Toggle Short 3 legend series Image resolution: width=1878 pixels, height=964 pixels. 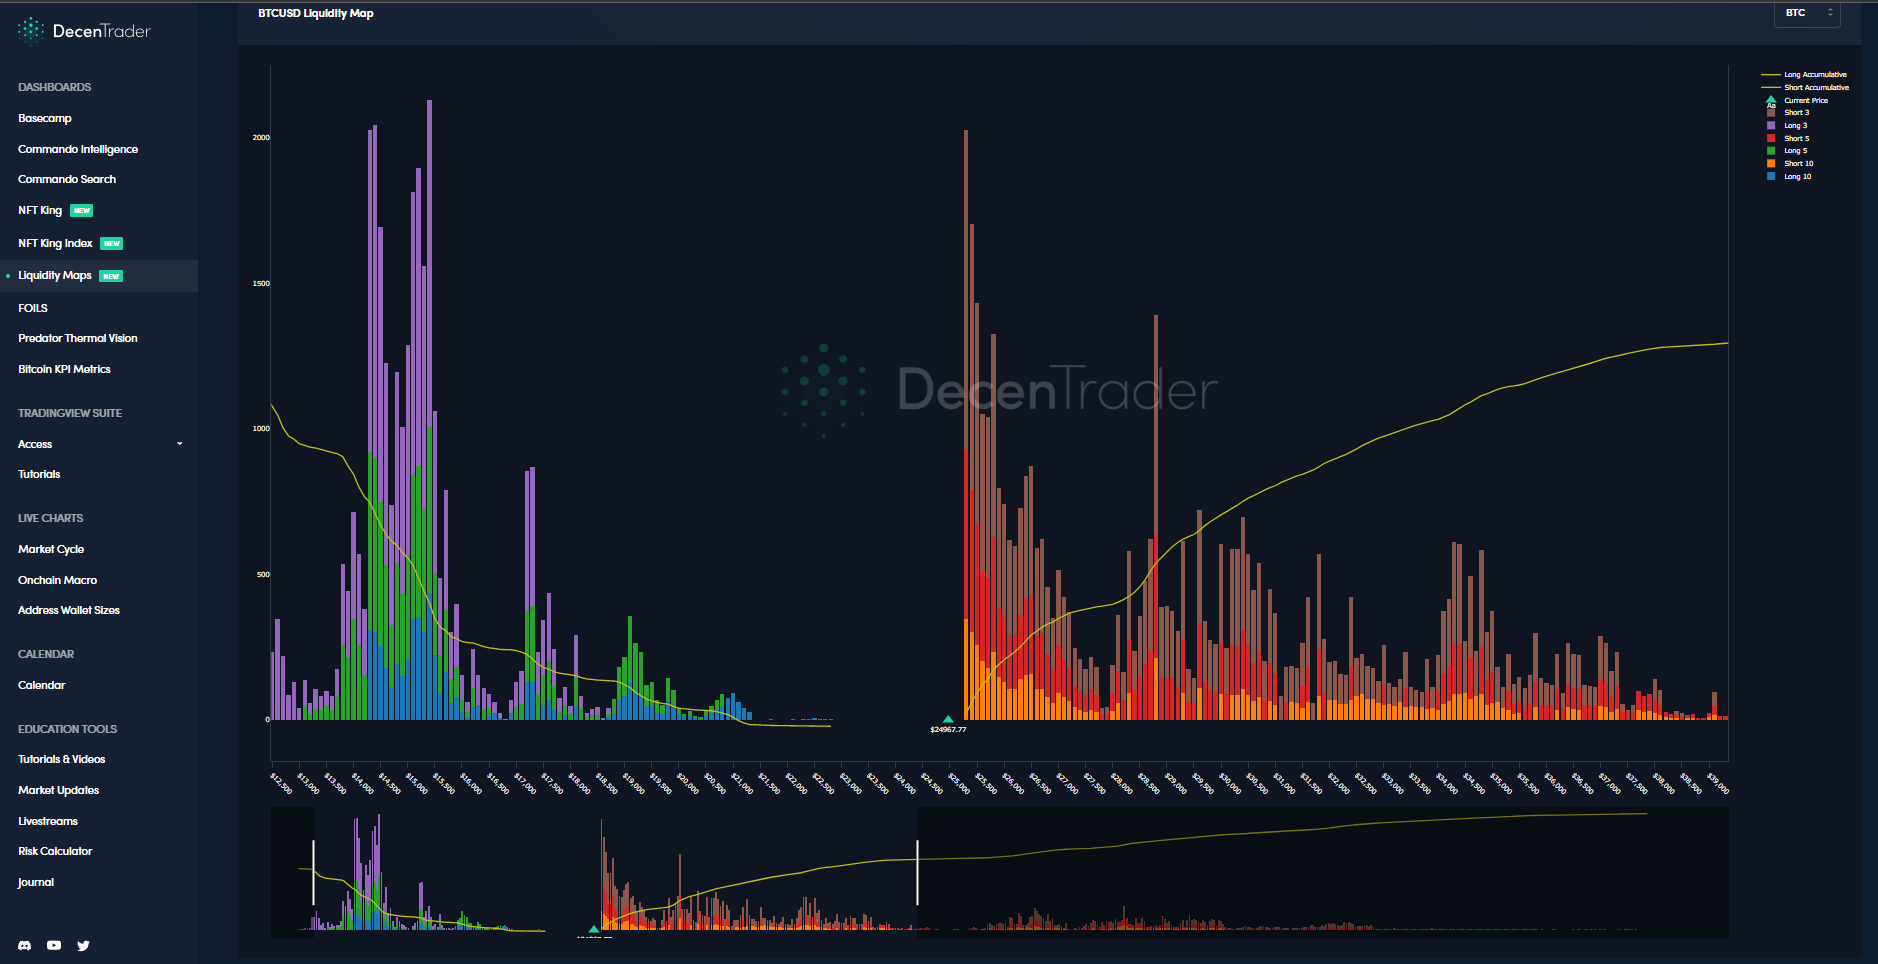[x=1788, y=113]
